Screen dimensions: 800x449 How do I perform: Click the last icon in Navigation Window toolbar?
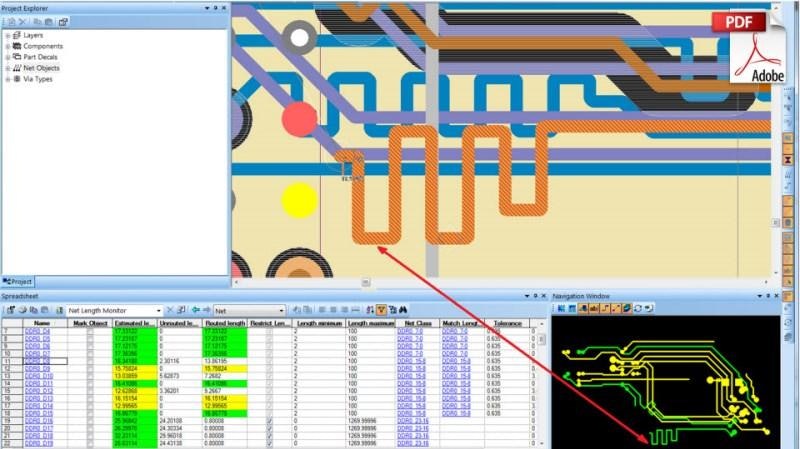tap(649, 309)
